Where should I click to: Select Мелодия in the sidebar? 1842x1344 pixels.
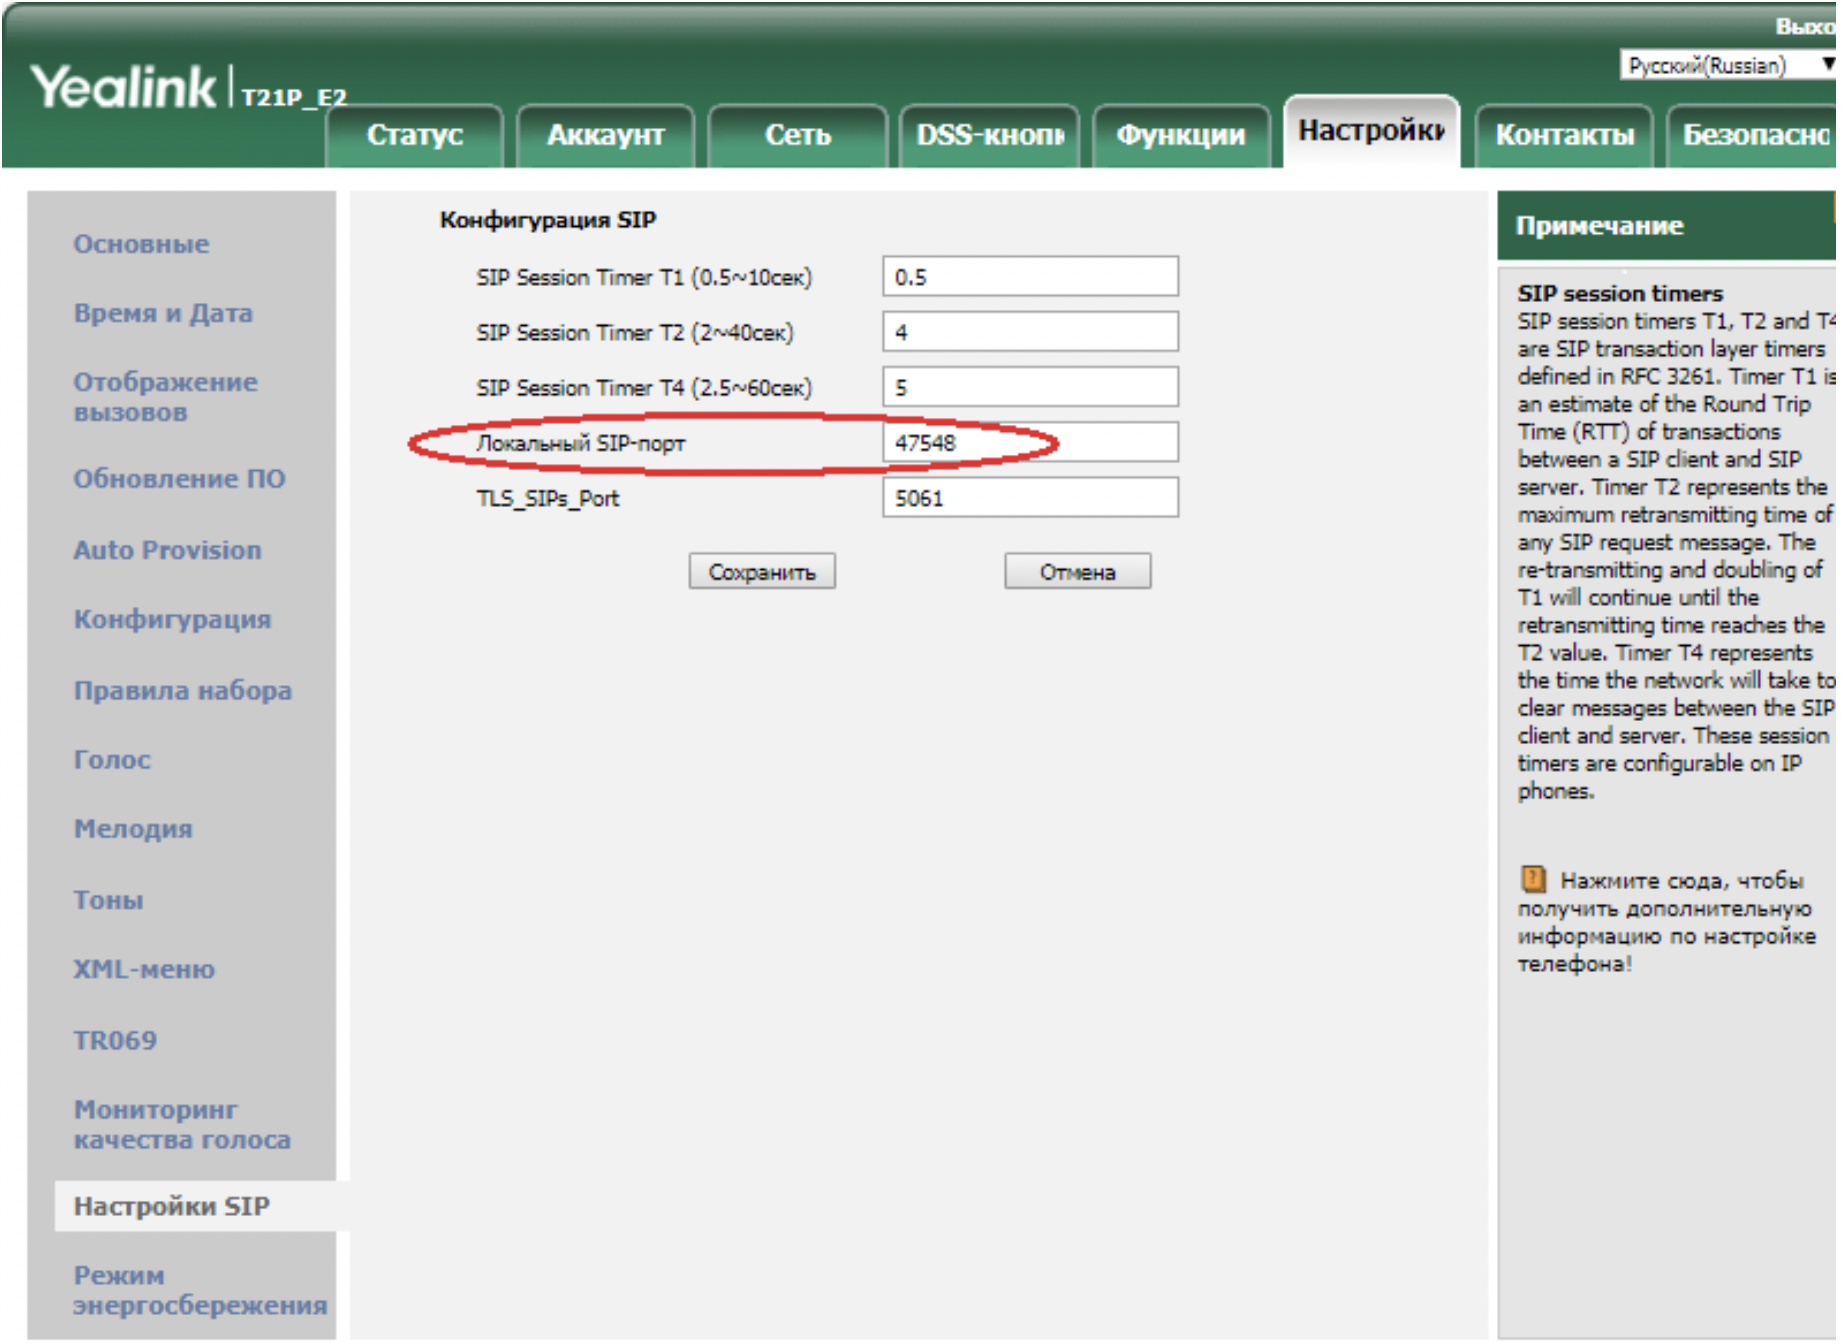[133, 829]
